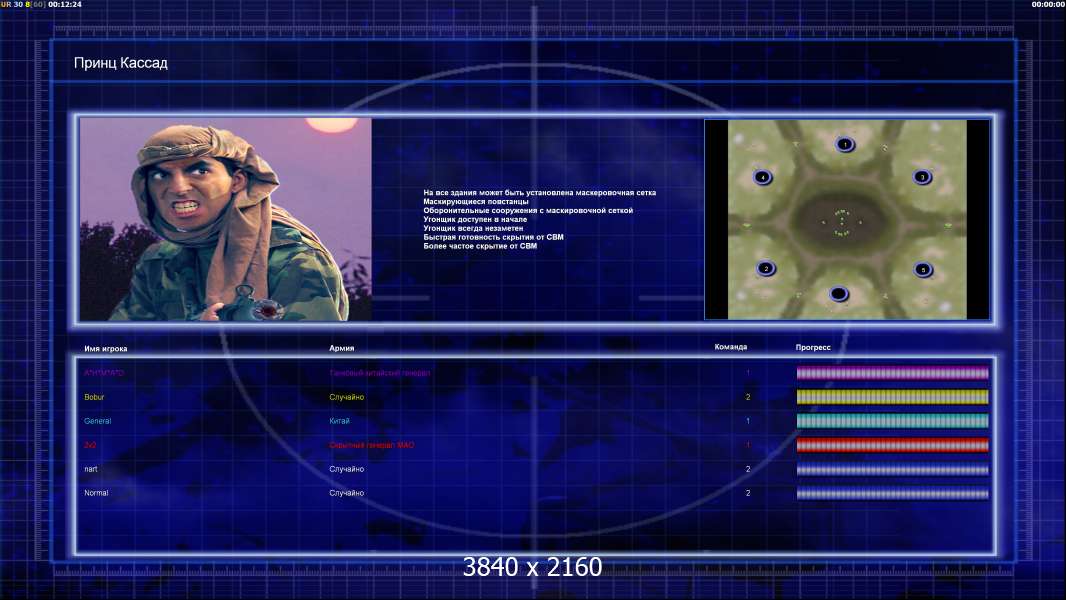Click 'Случайно' army in Normal's row
Image resolution: width=1066 pixels, height=600 pixels.
click(x=347, y=493)
